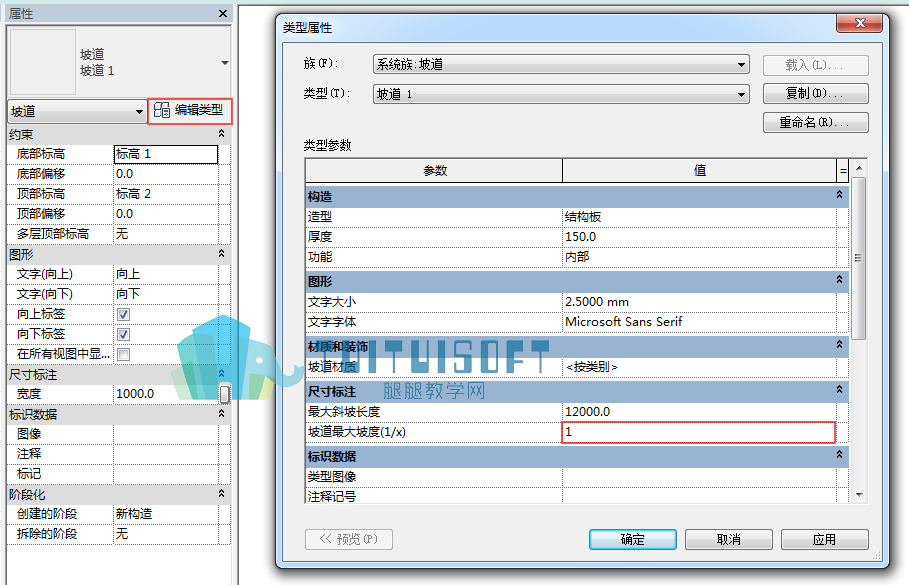909x585 pixels.
Task: Click the 坡道最大坡度(1/x) value field
Action: 699,433
